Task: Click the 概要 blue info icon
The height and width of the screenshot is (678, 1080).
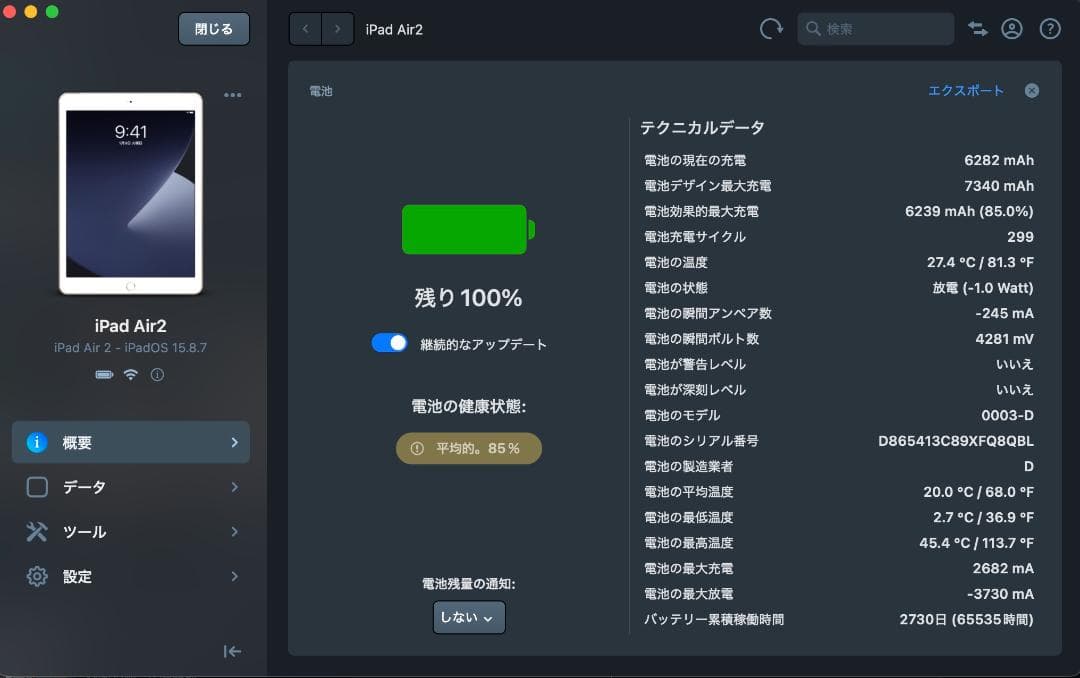Action: pos(37,442)
